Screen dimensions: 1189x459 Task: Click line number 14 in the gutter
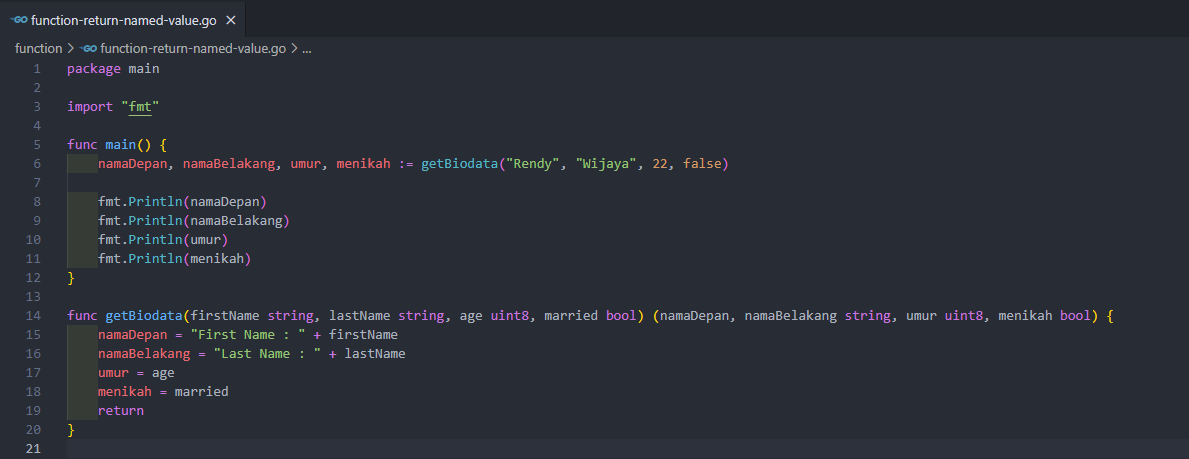[33, 316]
